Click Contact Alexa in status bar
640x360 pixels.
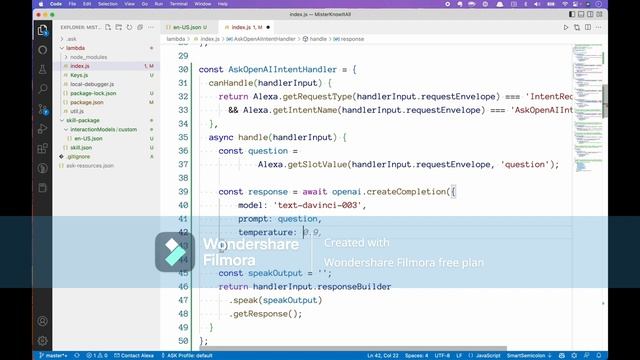click(x=134, y=356)
